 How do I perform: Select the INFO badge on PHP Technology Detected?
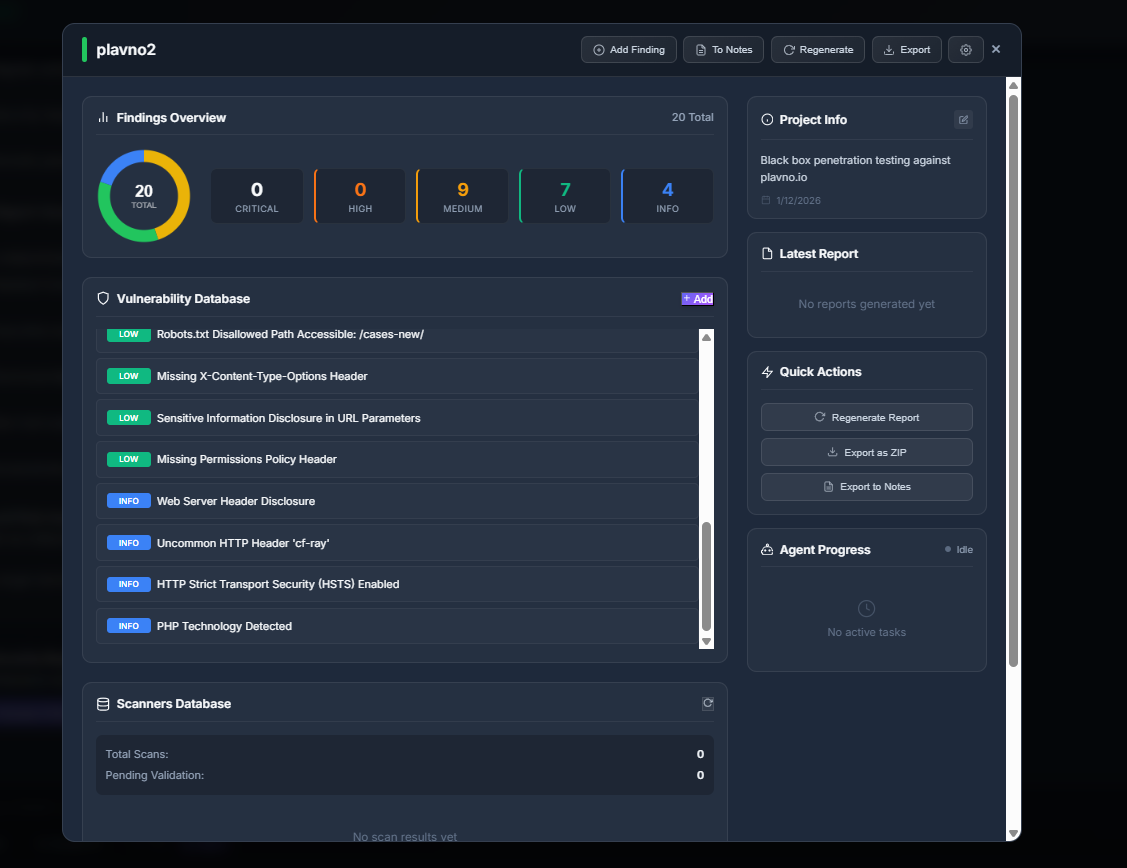(128, 625)
